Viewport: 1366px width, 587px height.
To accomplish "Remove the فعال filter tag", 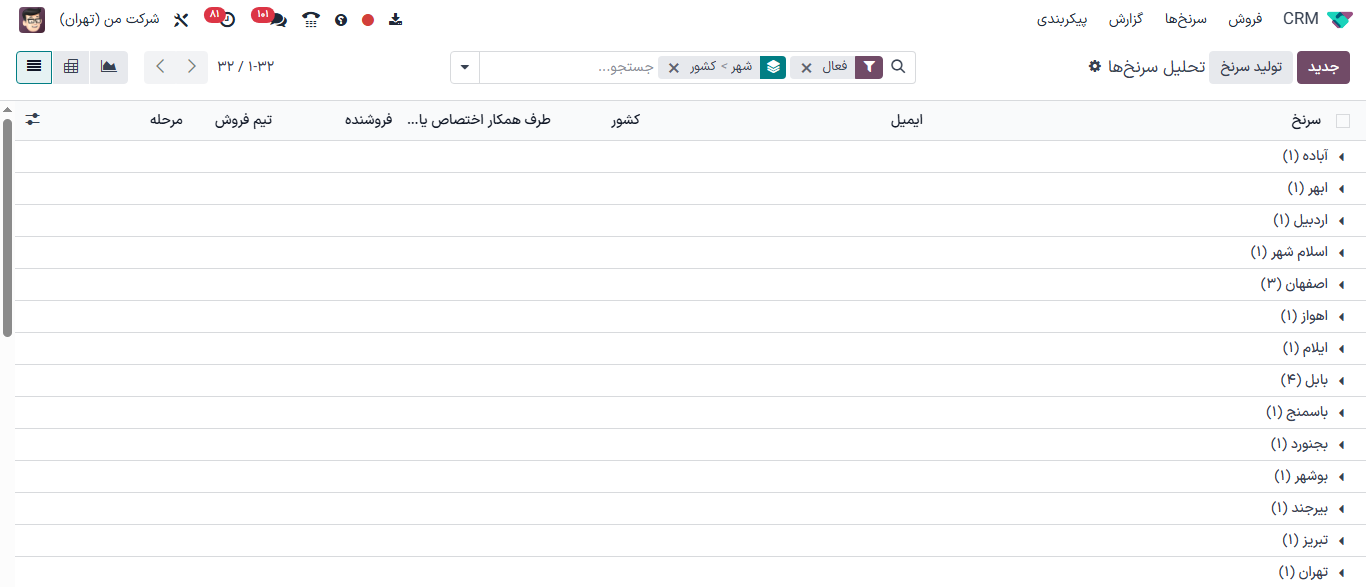I will coord(807,67).
